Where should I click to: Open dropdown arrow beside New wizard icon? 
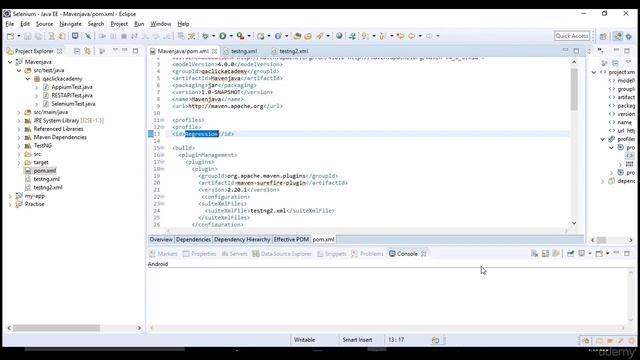click(x=18, y=36)
